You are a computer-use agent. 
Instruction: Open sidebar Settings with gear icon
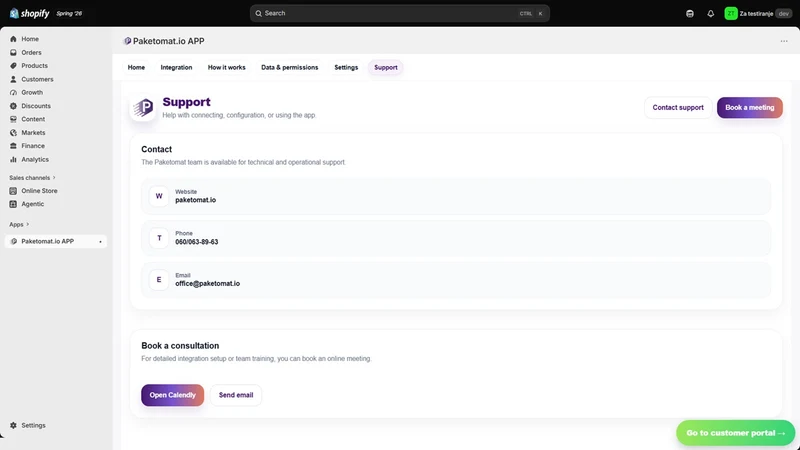[33, 425]
